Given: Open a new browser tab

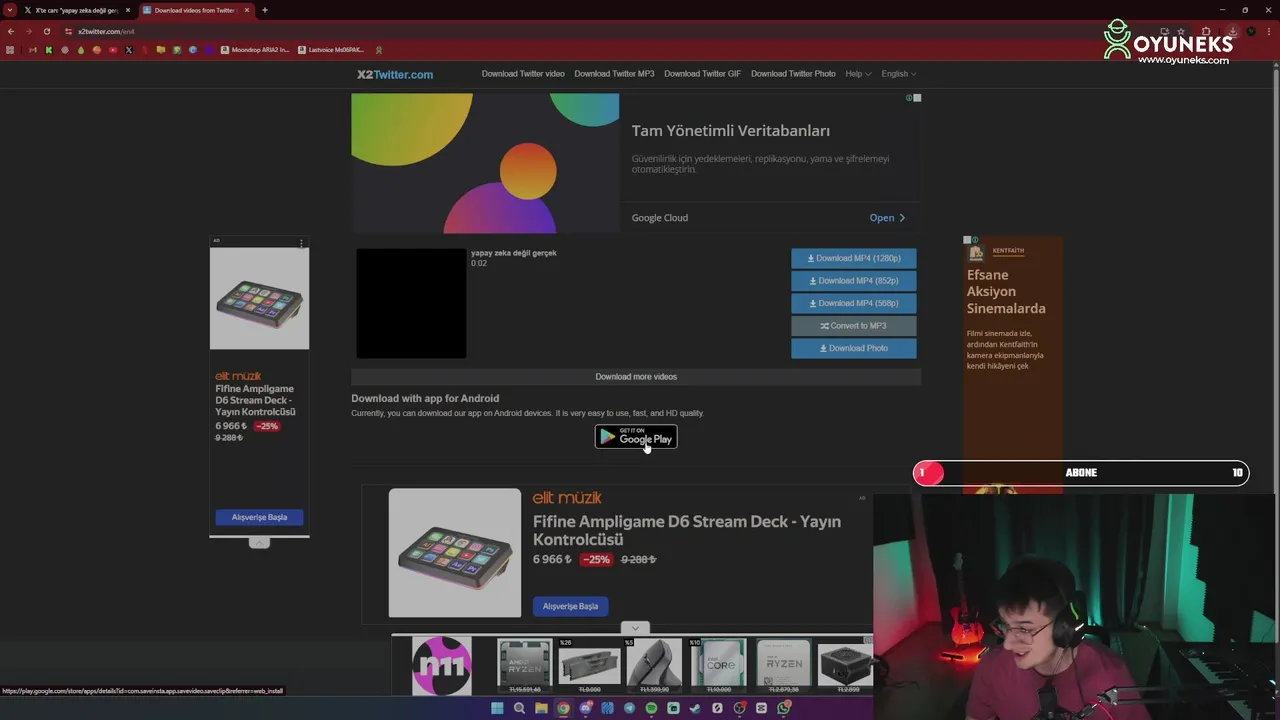Looking at the screenshot, I should click(265, 10).
